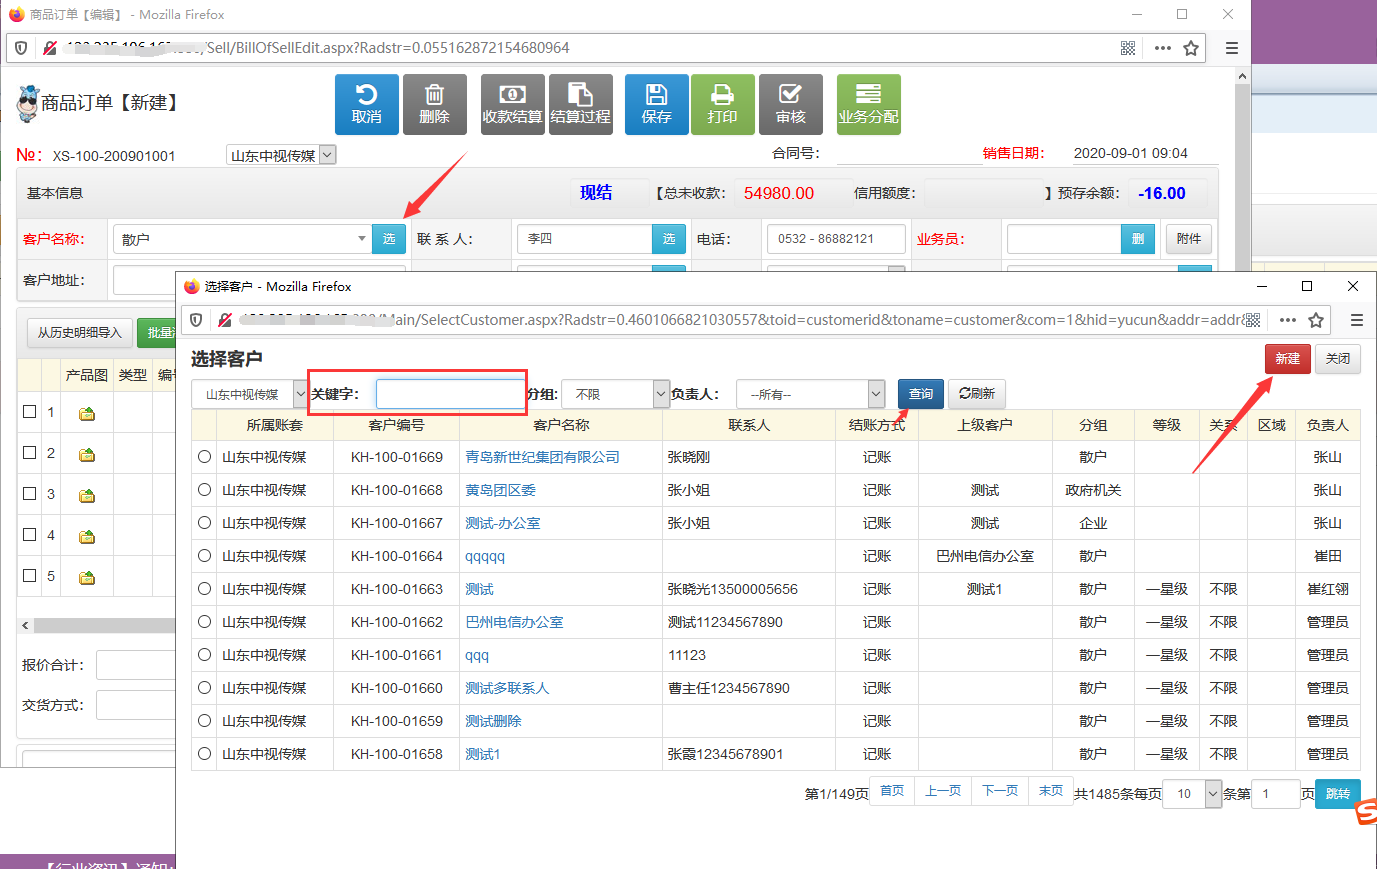Expand 客户名称 散户 combo box arrow

[361, 239]
